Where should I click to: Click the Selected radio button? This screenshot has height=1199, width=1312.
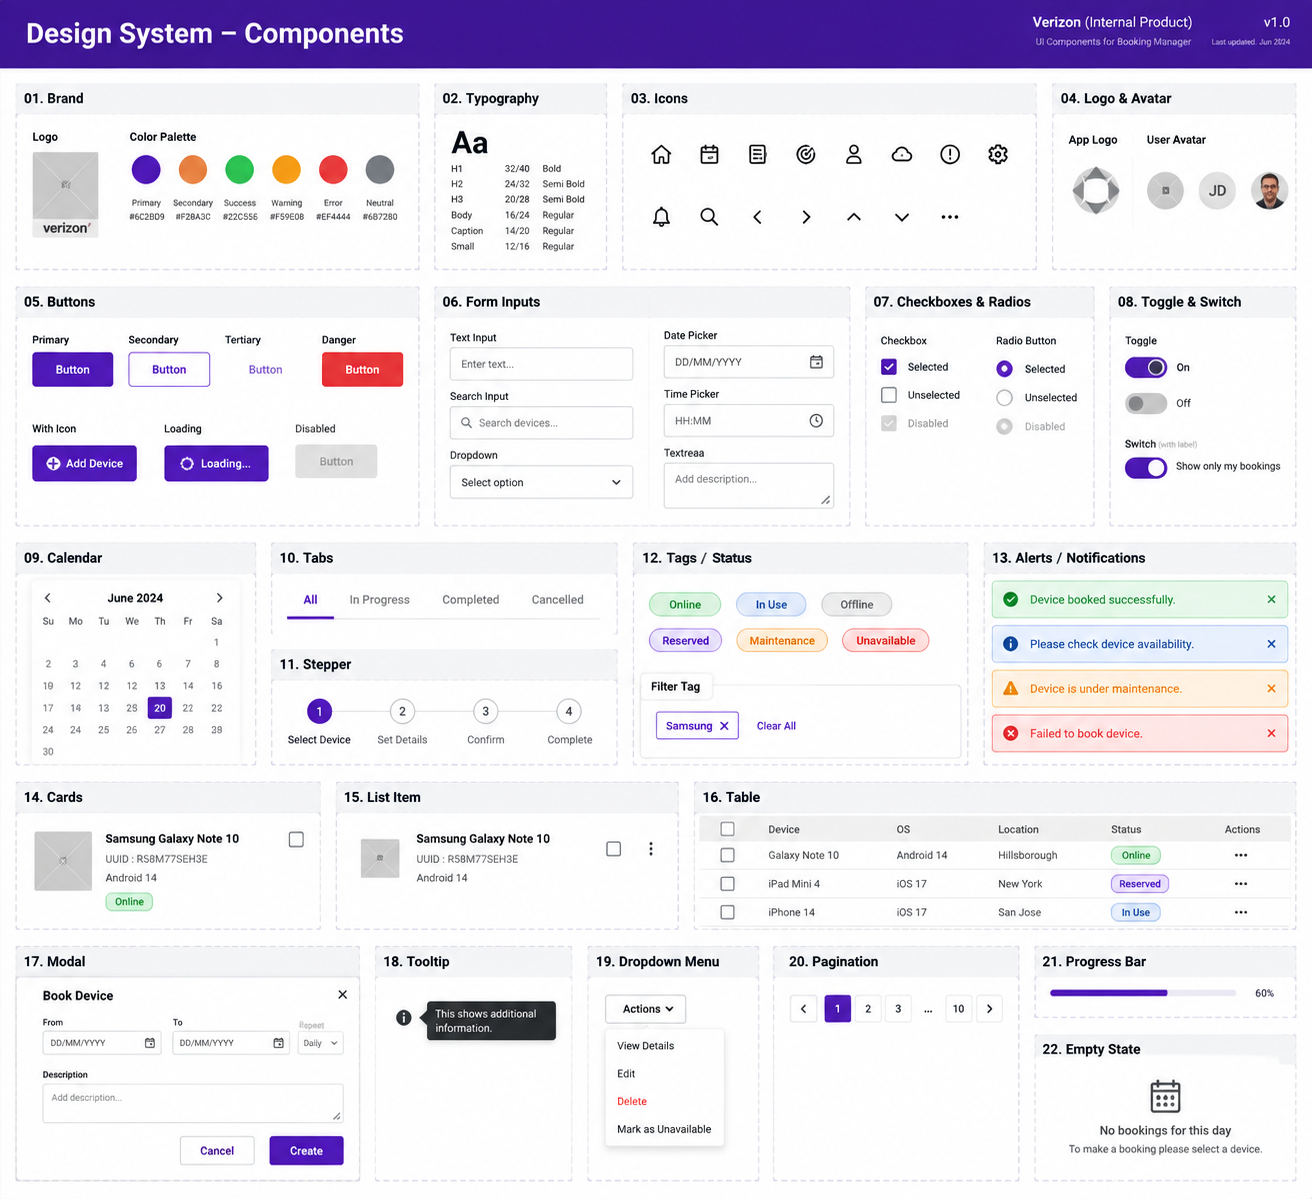[1005, 369]
